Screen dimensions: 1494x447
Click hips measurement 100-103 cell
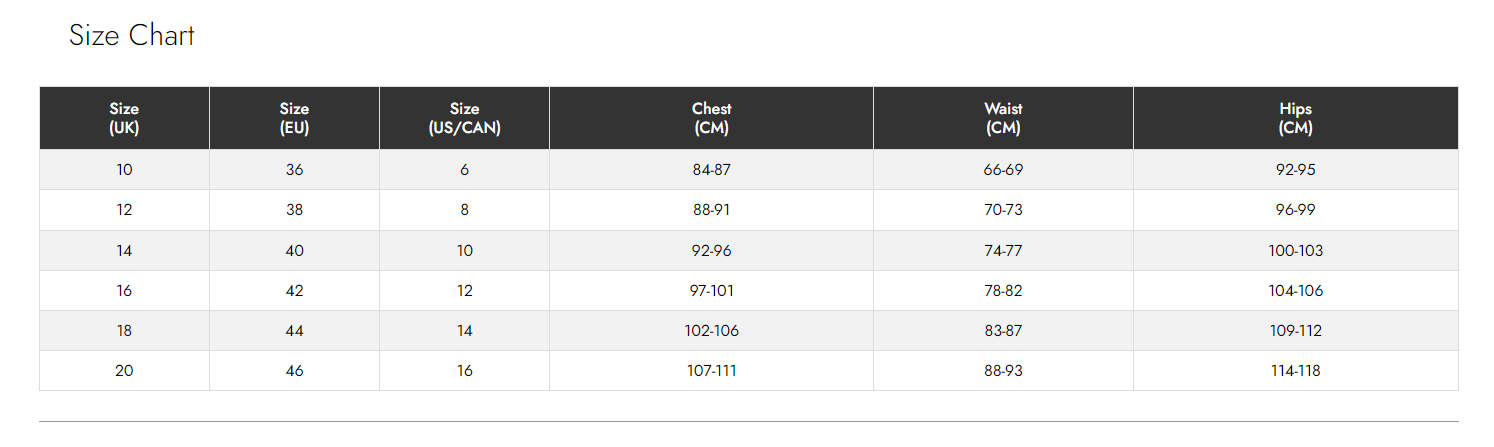tap(1296, 251)
